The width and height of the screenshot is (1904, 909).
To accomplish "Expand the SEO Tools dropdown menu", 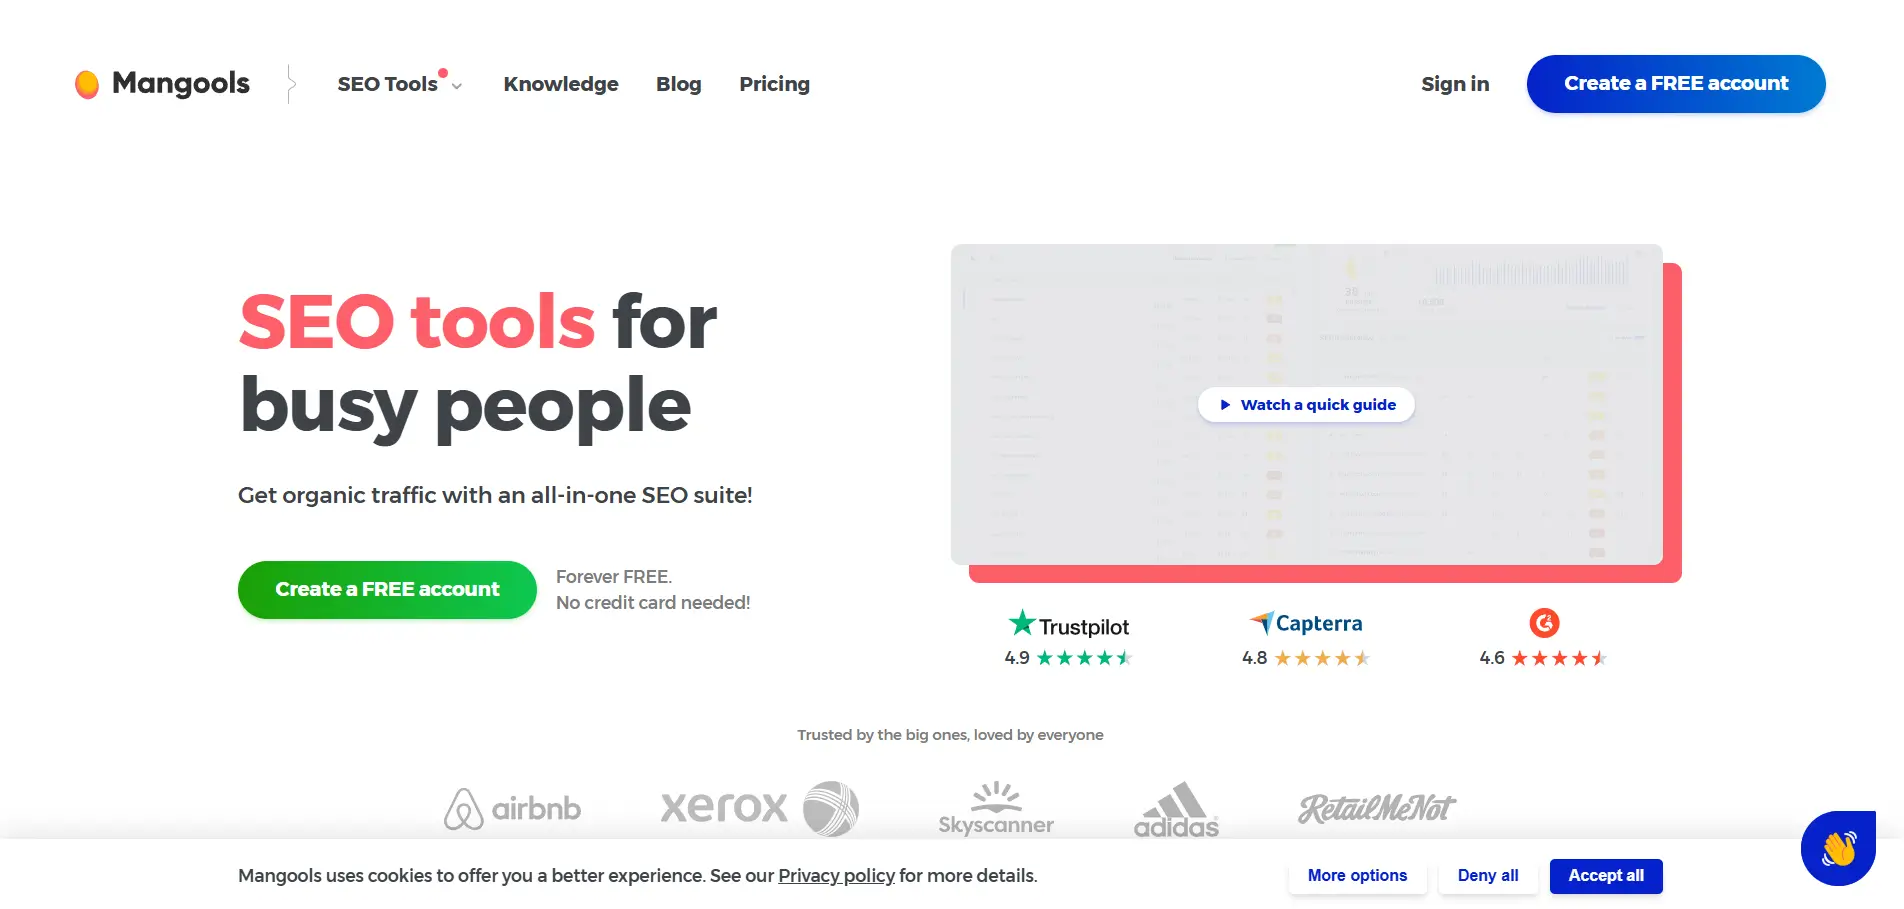I will [400, 84].
